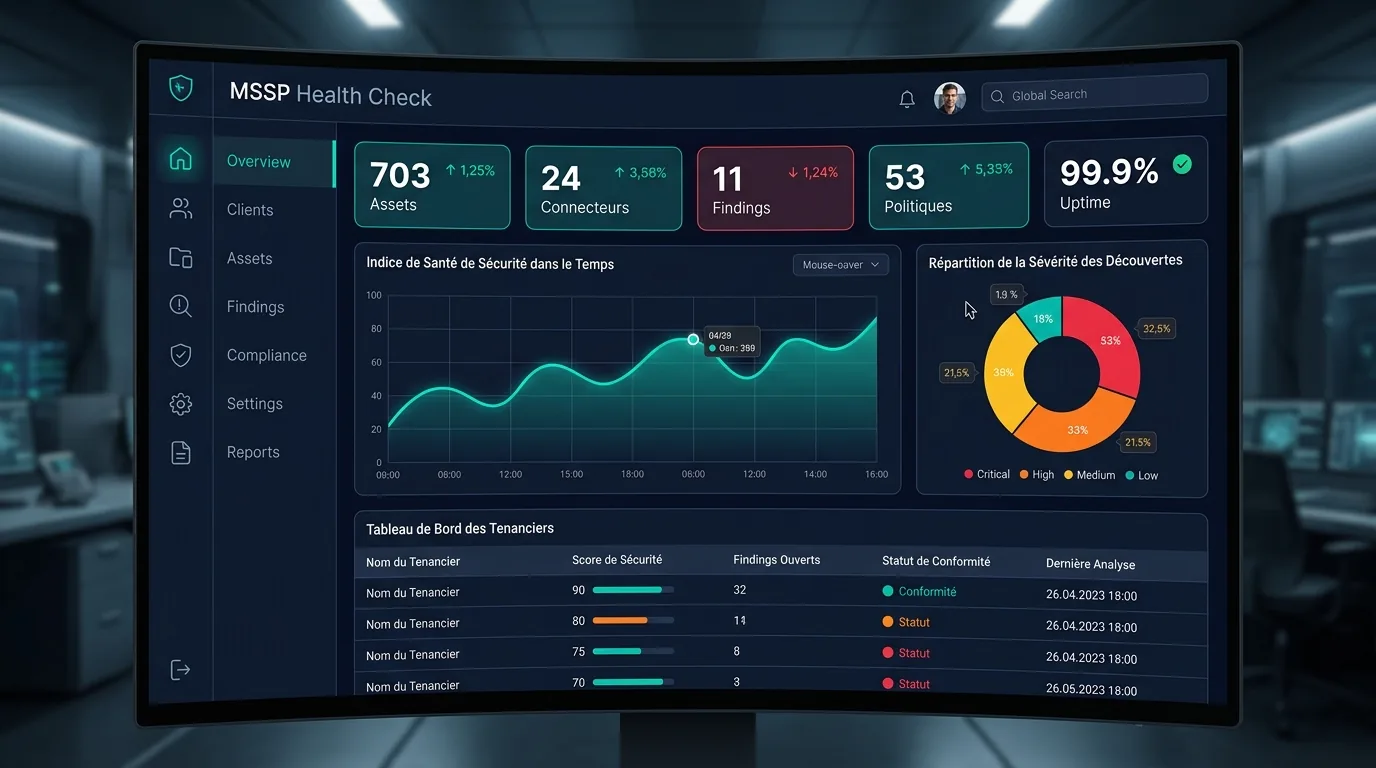Click the Nom du Tenancier column header
The height and width of the screenshot is (768, 1376).
pyautogui.click(x=413, y=562)
